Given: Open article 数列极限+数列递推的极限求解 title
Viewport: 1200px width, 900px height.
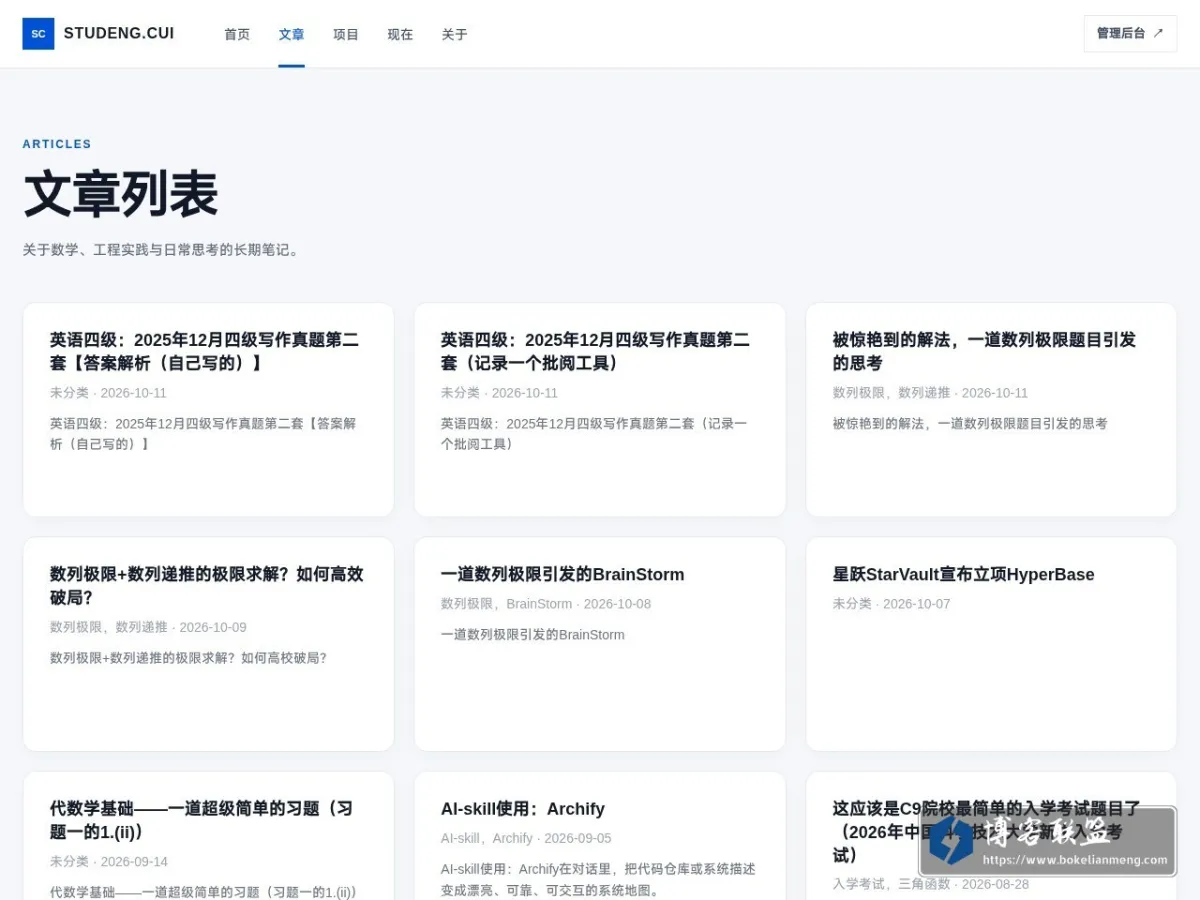Looking at the screenshot, I should coord(207,585).
